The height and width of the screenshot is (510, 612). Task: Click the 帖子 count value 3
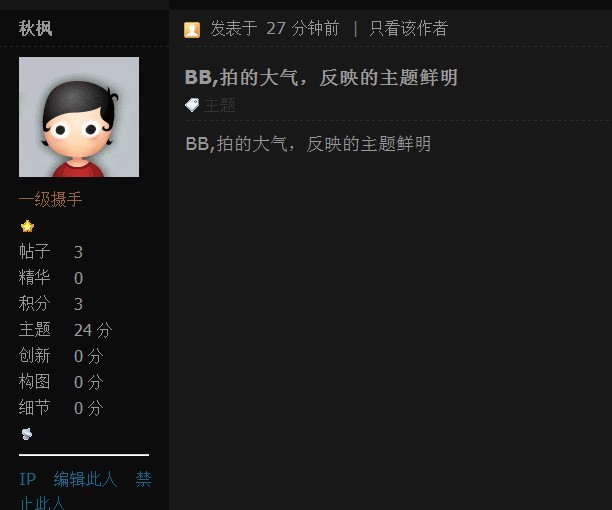78,252
